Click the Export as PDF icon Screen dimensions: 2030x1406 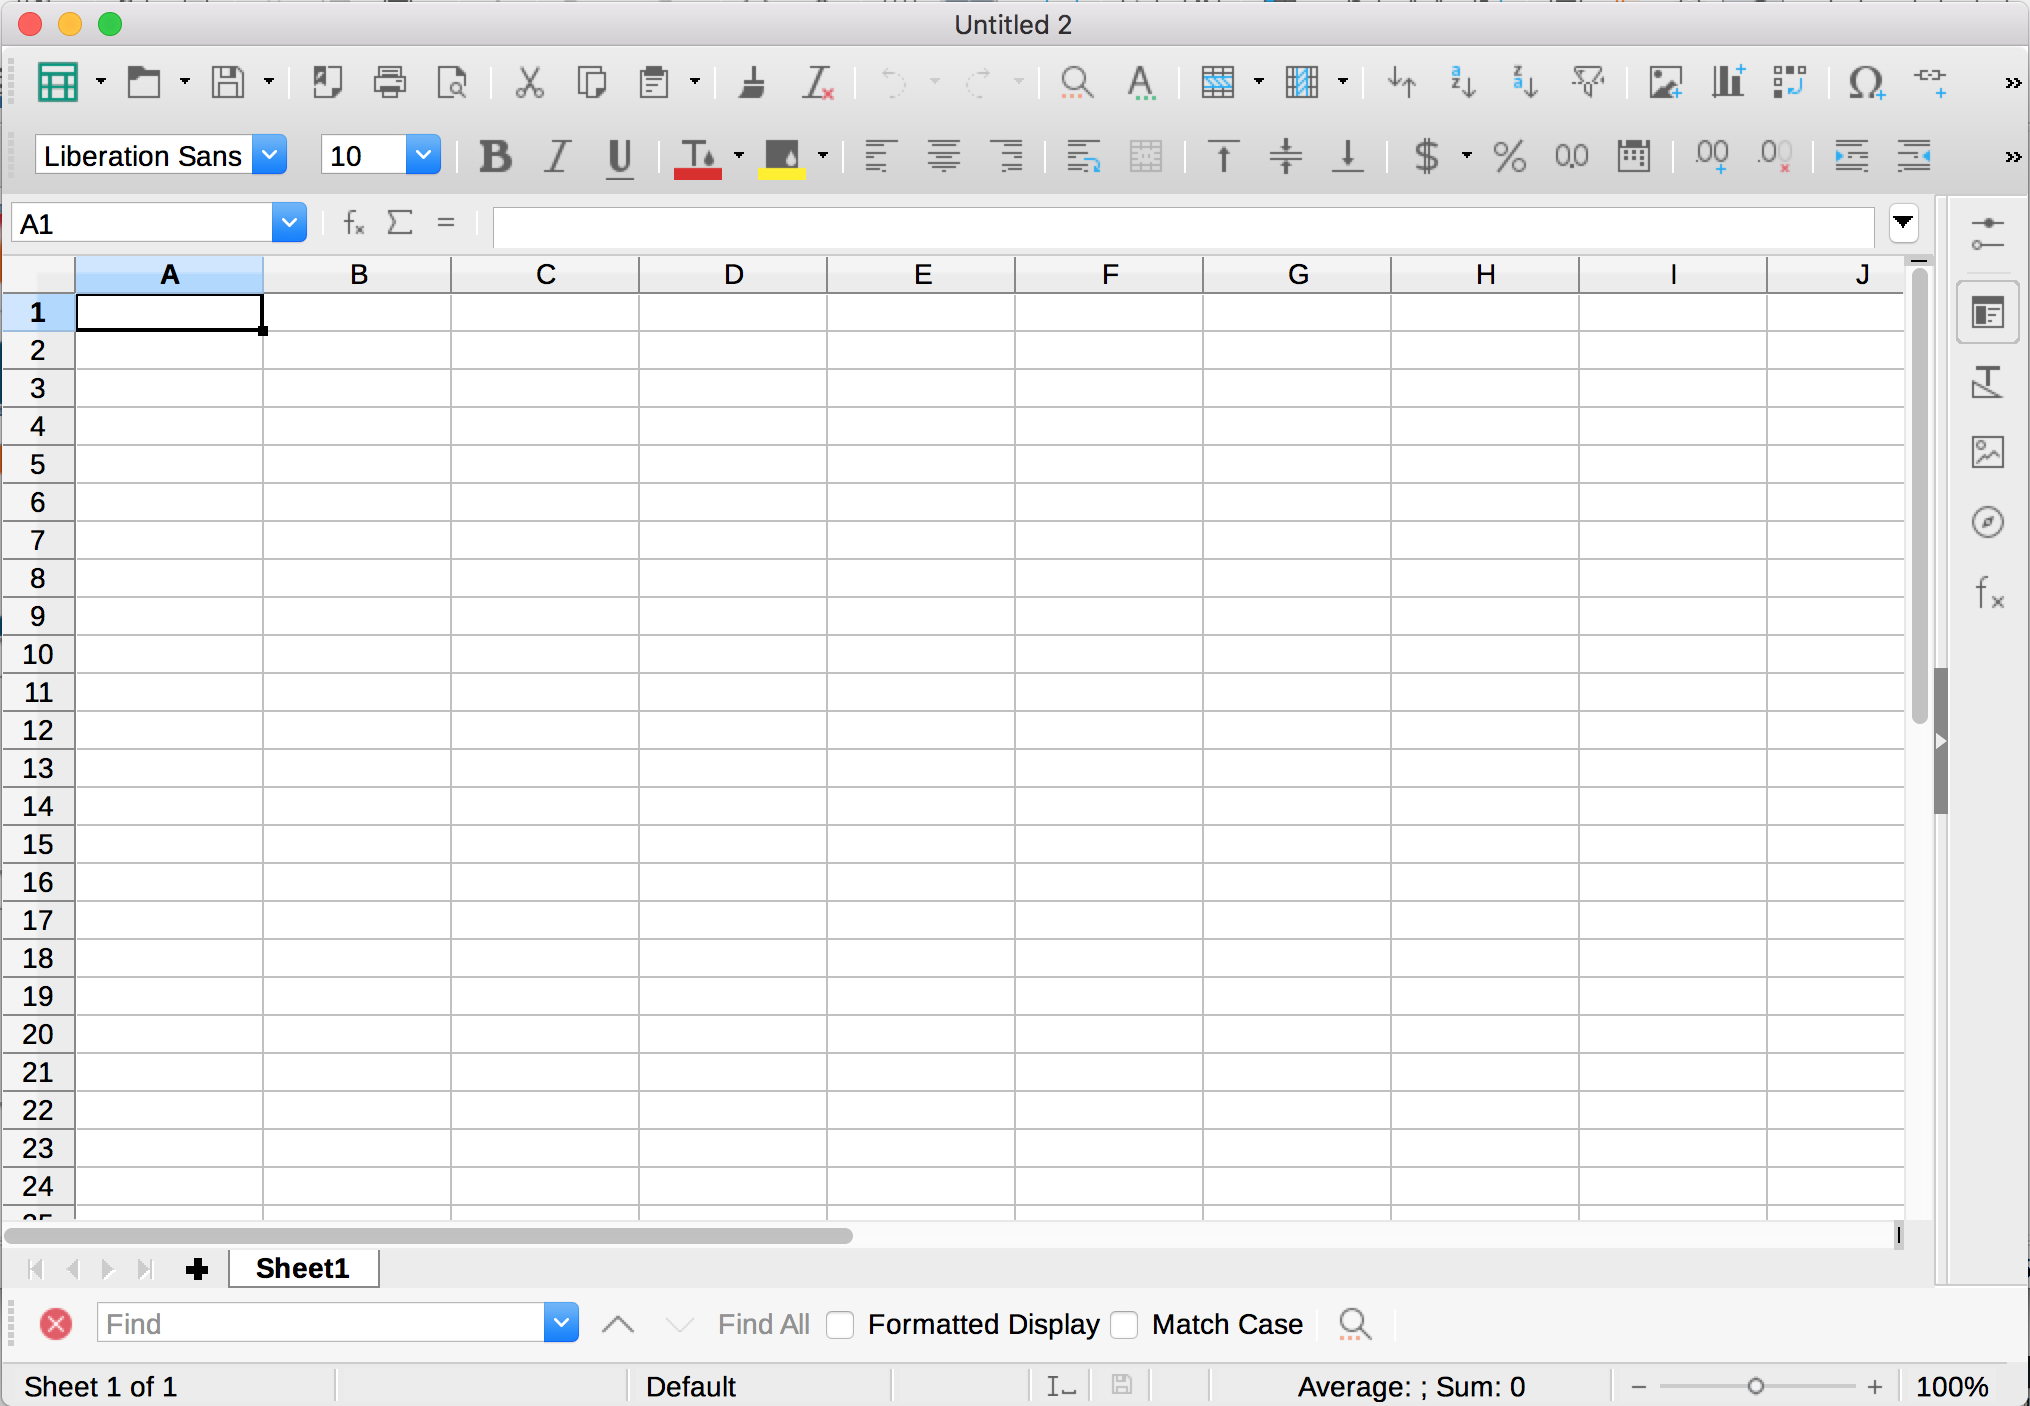point(327,82)
